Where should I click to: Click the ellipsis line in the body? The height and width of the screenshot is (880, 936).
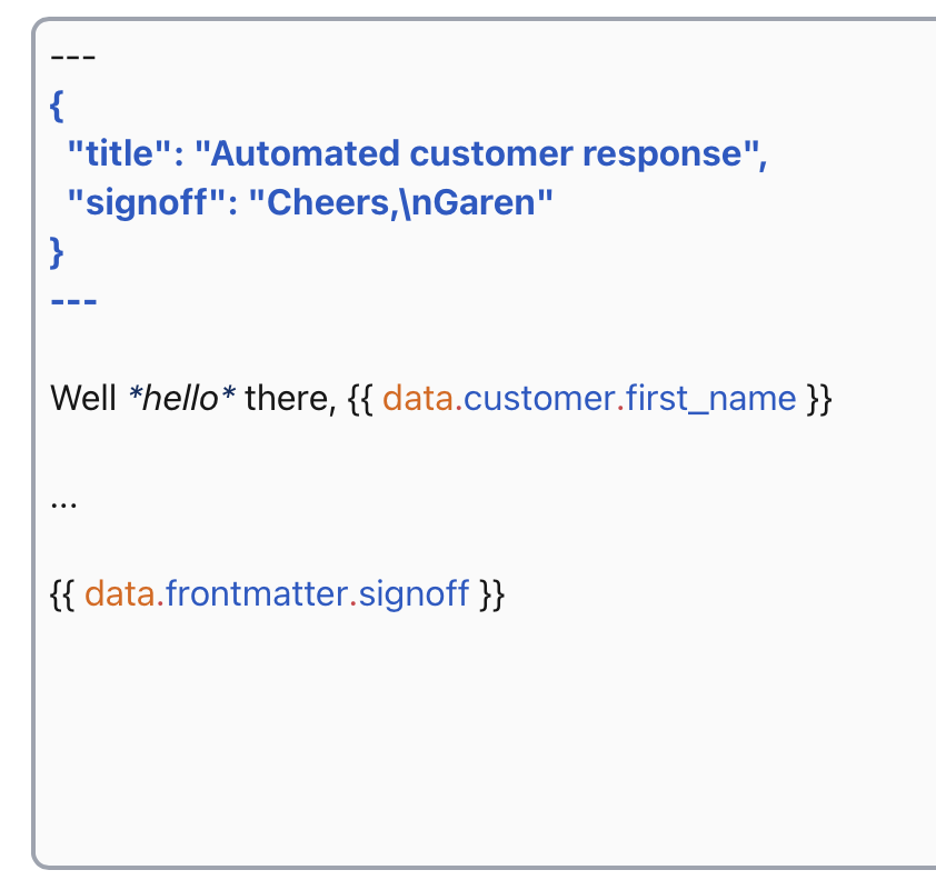tap(64, 504)
